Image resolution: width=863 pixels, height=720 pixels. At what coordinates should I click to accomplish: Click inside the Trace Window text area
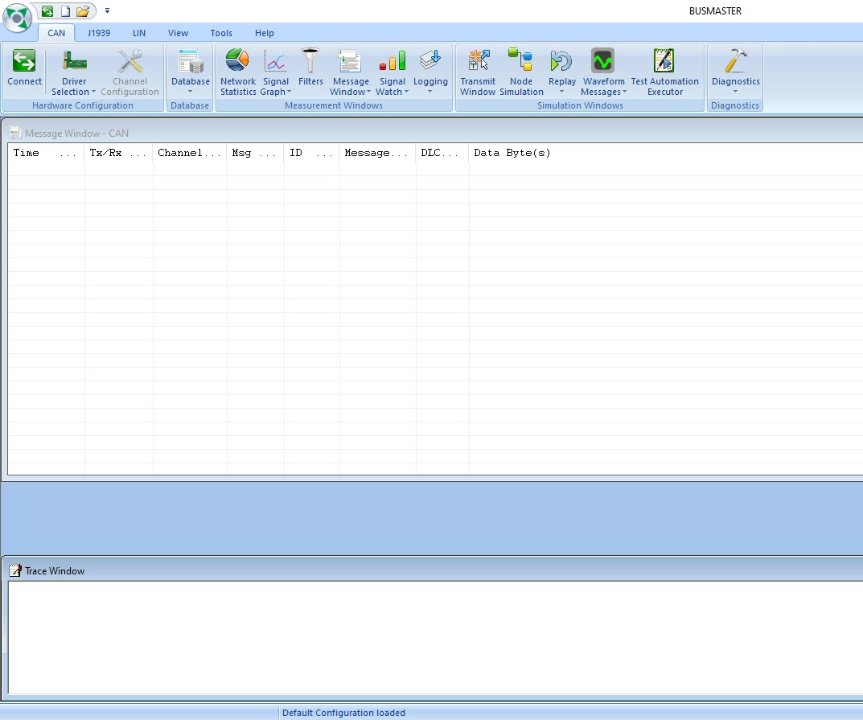pyautogui.click(x=435, y=637)
